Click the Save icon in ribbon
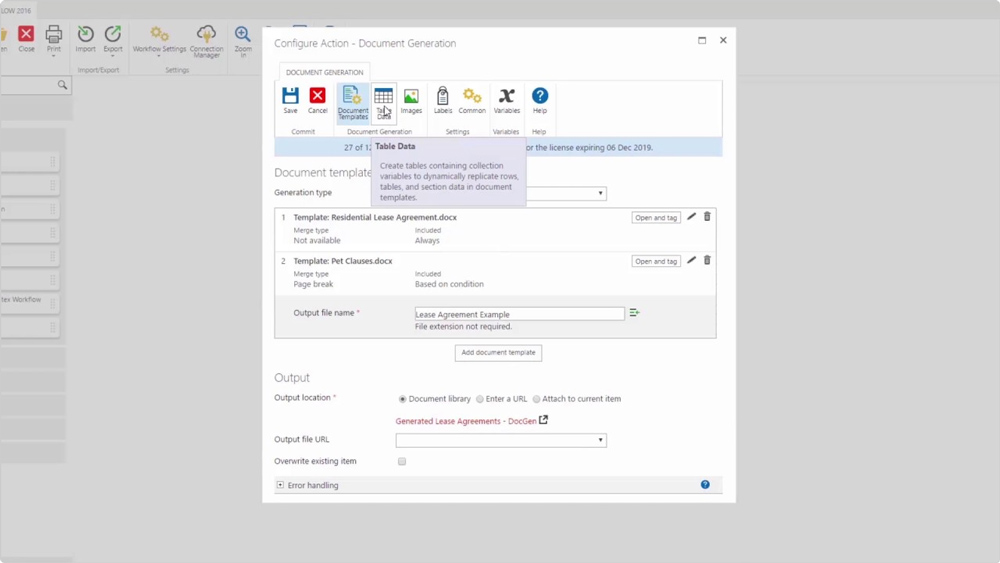1000x563 pixels. [290, 99]
